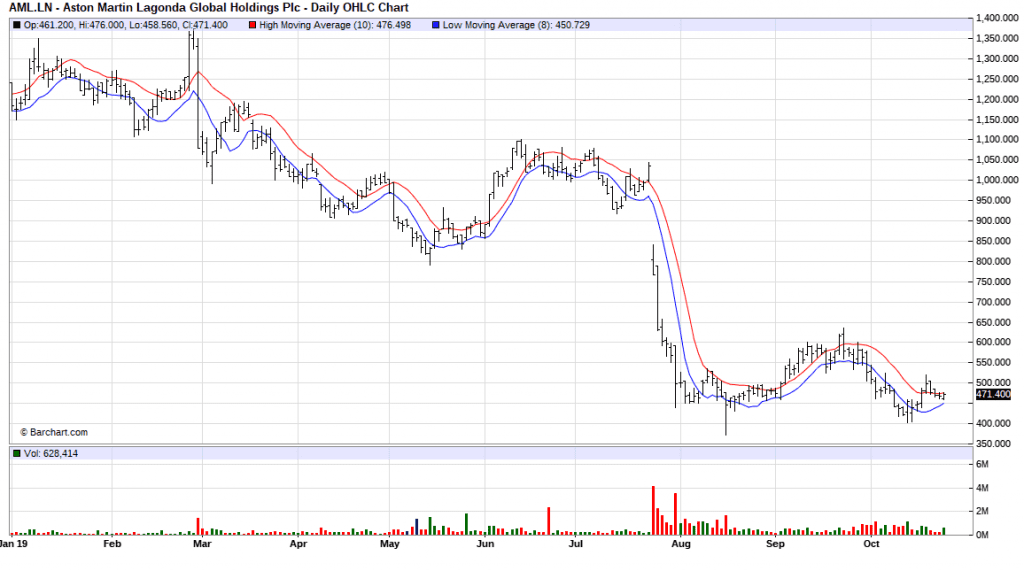The height and width of the screenshot is (571, 1024).
Task: Click the 1,400.000 price axis label
Action: [x=996, y=18]
